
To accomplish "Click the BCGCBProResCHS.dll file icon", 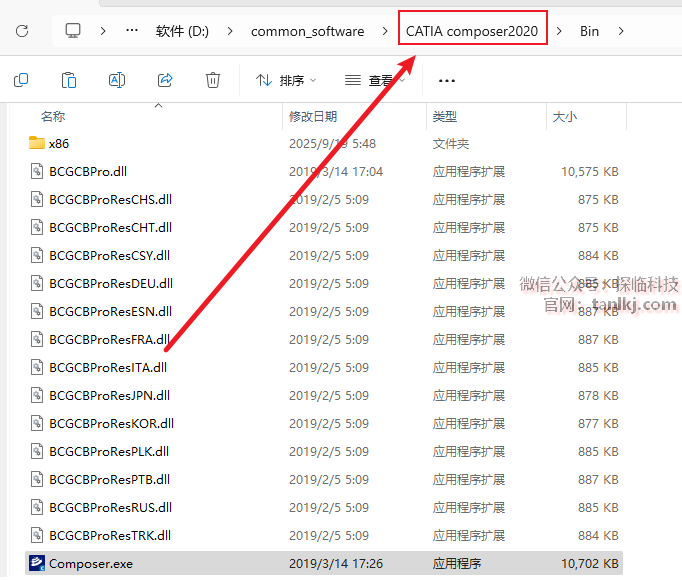I will pos(37,199).
